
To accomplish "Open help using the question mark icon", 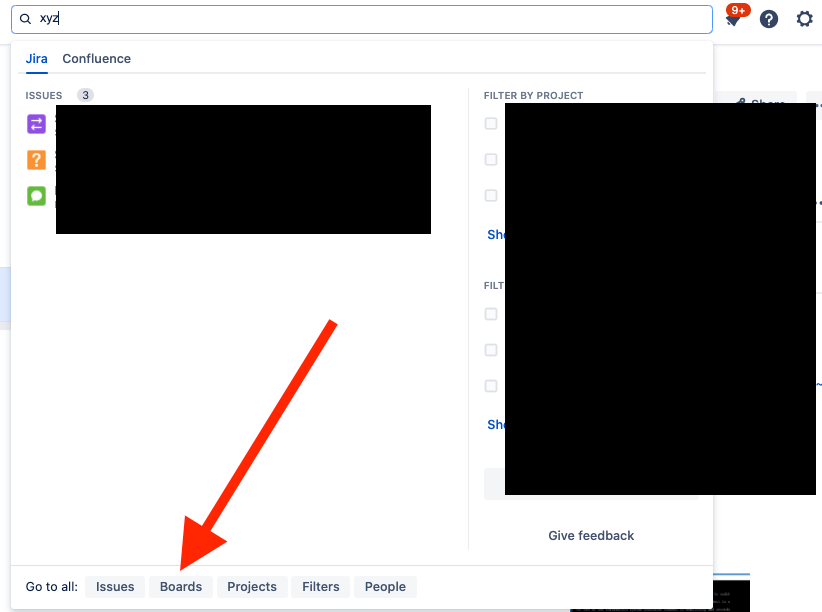I will pyautogui.click(x=768, y=19).
